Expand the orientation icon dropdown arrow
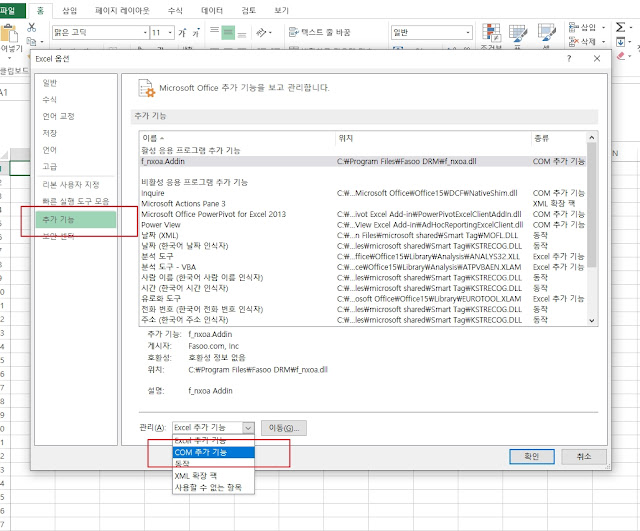 click(270, 32)
